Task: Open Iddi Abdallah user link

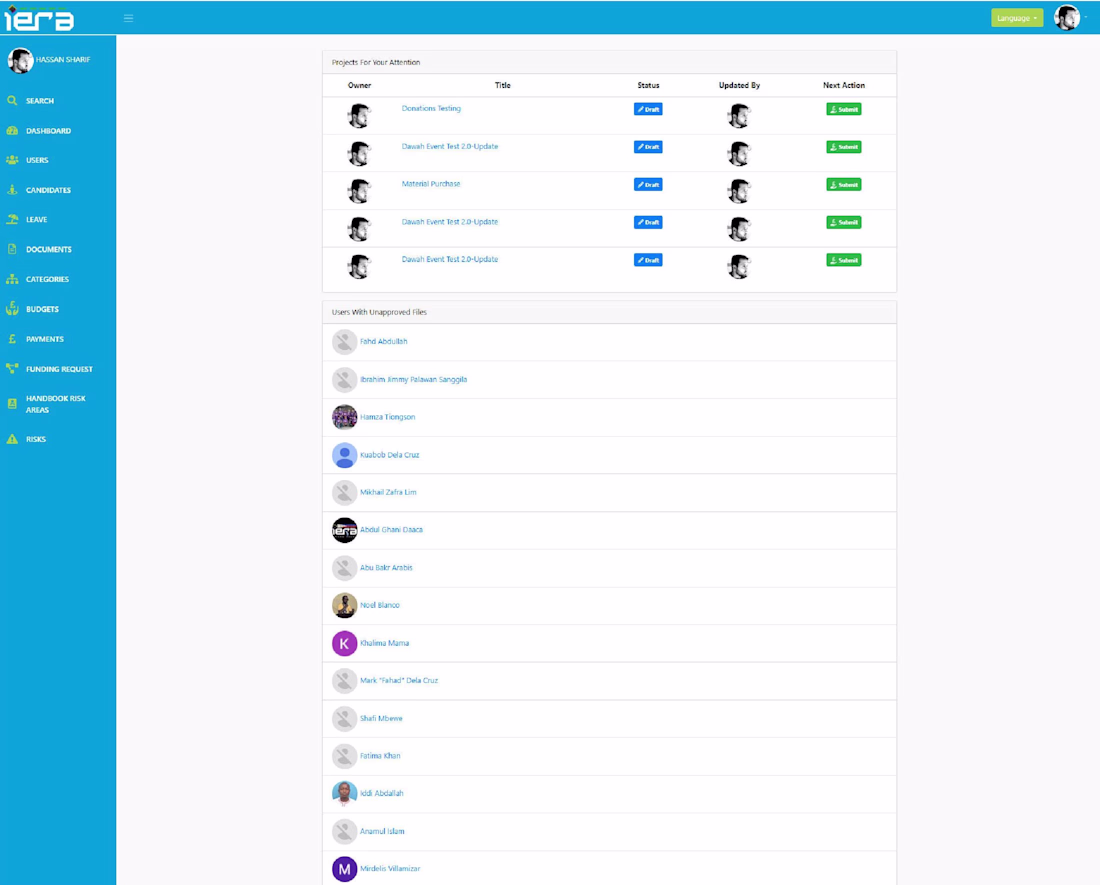Action: click(382, 793)
